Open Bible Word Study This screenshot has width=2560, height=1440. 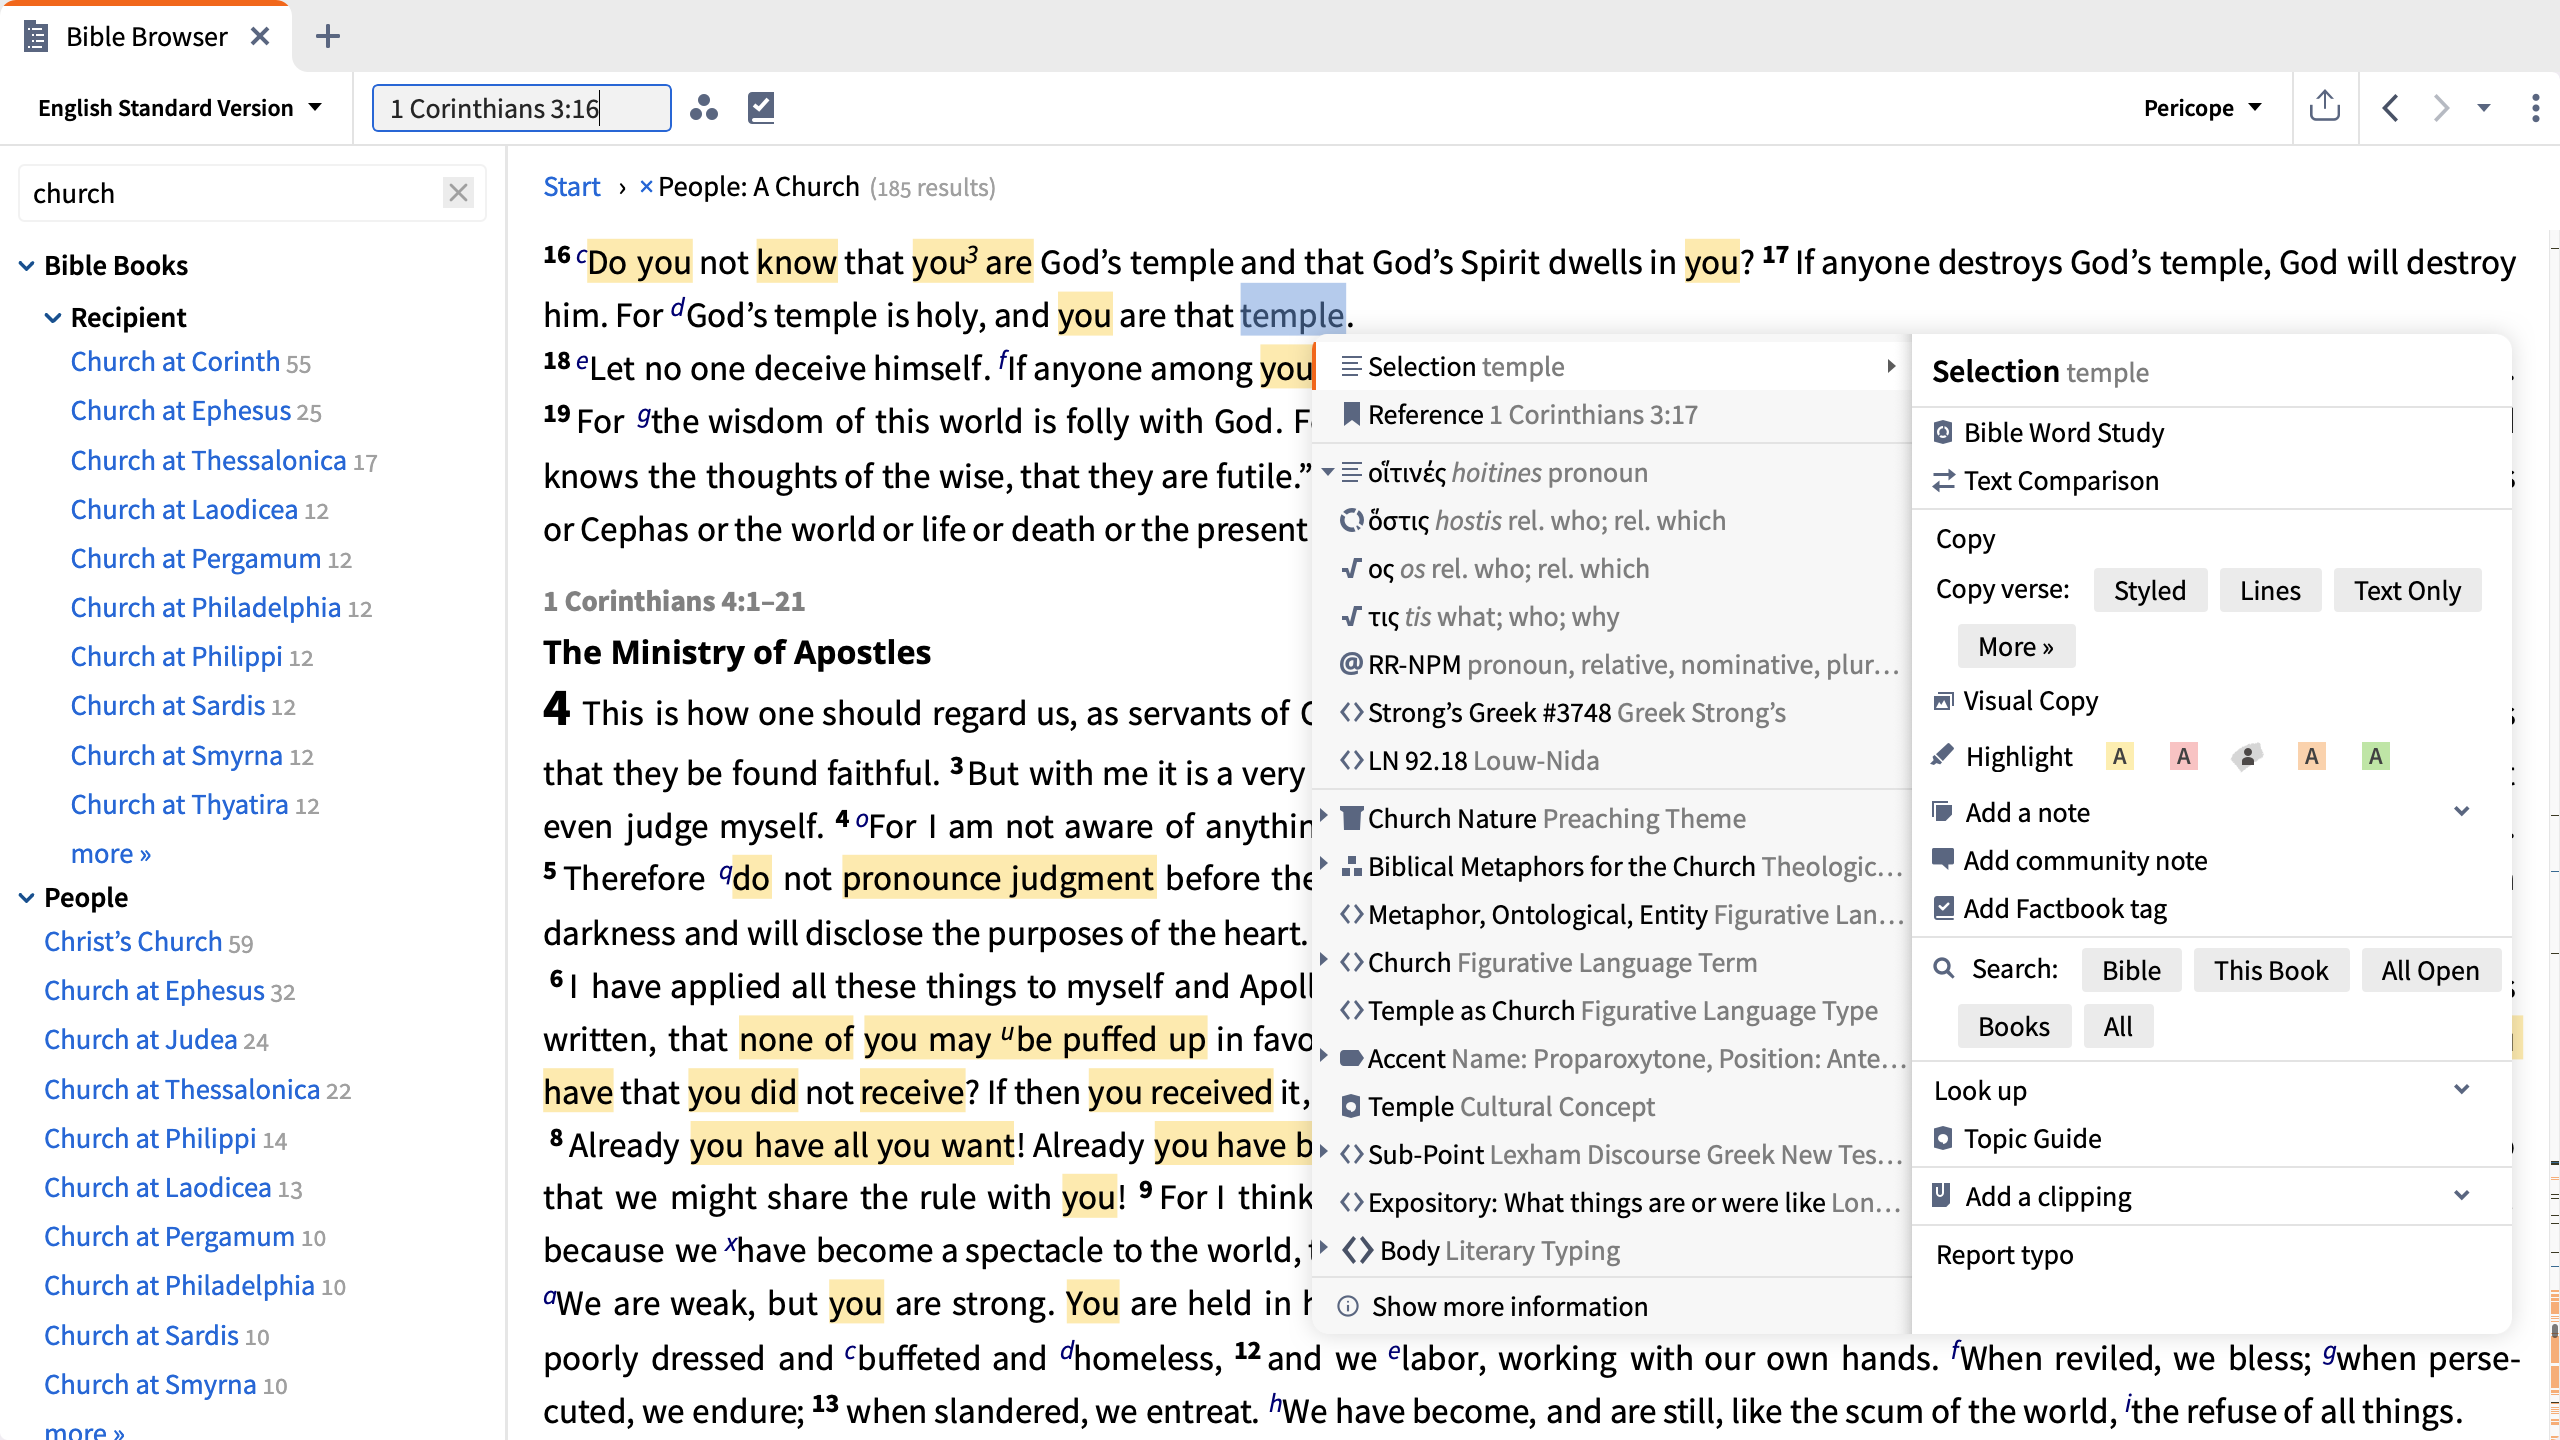point(2063,433)
